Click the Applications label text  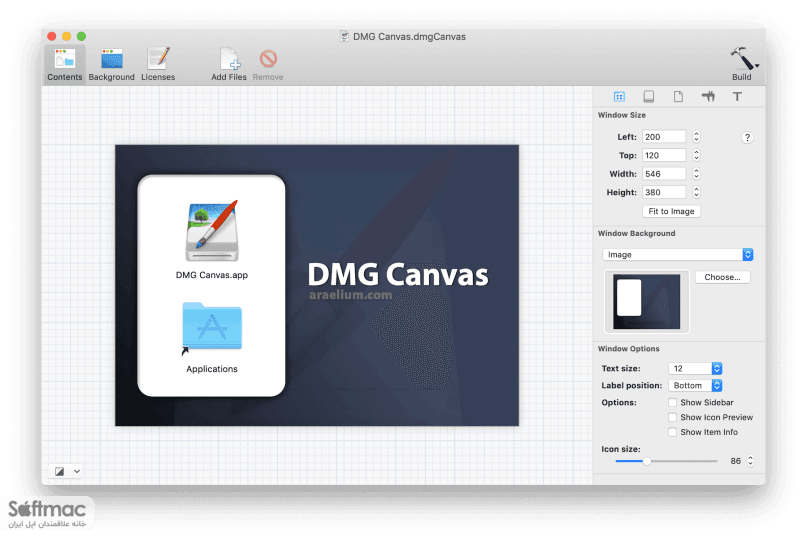coord(212,369)
